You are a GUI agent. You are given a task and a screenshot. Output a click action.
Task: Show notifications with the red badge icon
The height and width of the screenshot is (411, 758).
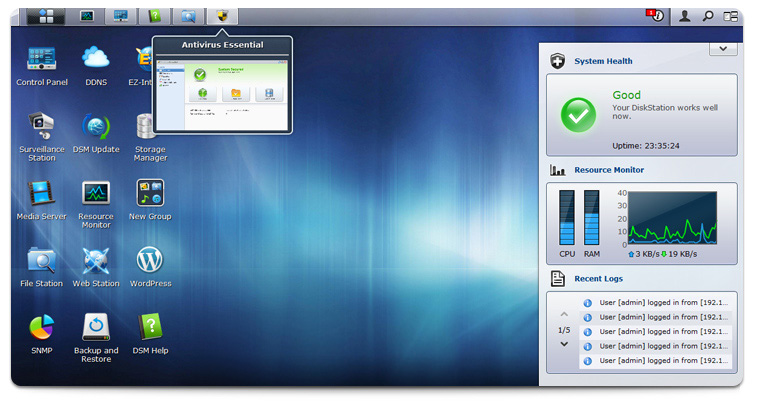tap(656, 16)
